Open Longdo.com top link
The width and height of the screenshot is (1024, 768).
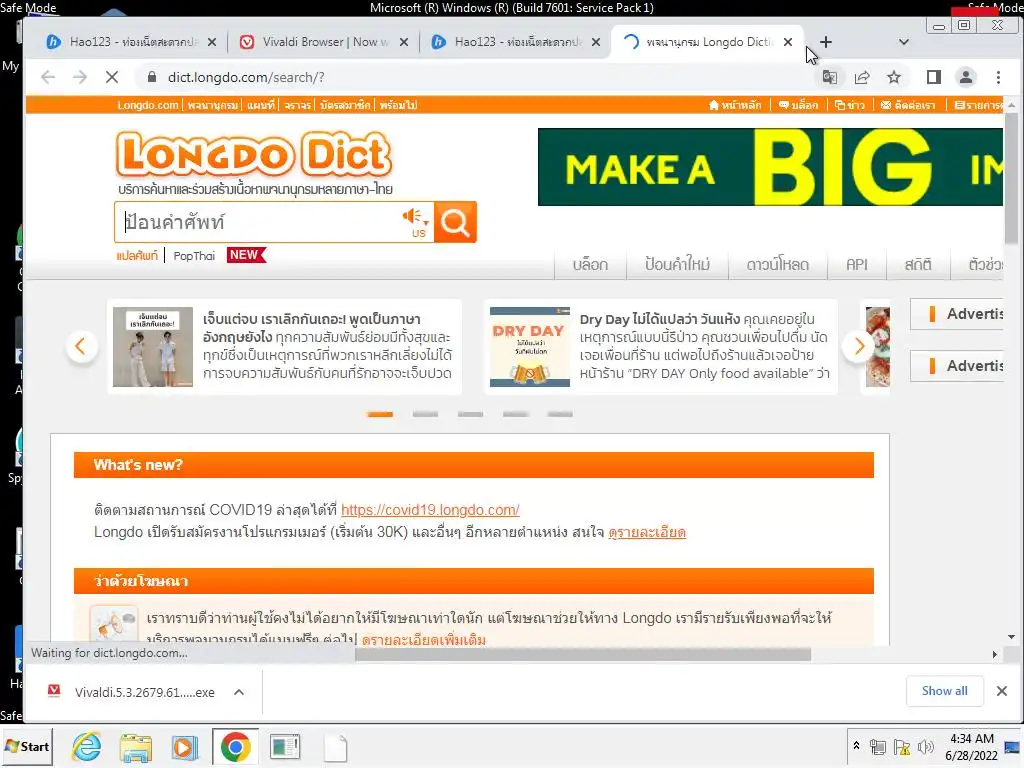point(148,105)
